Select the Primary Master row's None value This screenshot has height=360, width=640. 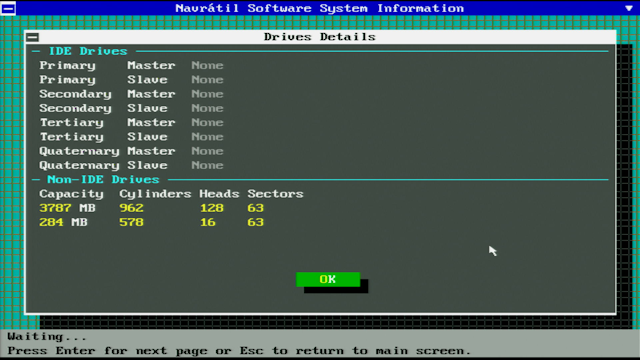[x=207, y=65]
